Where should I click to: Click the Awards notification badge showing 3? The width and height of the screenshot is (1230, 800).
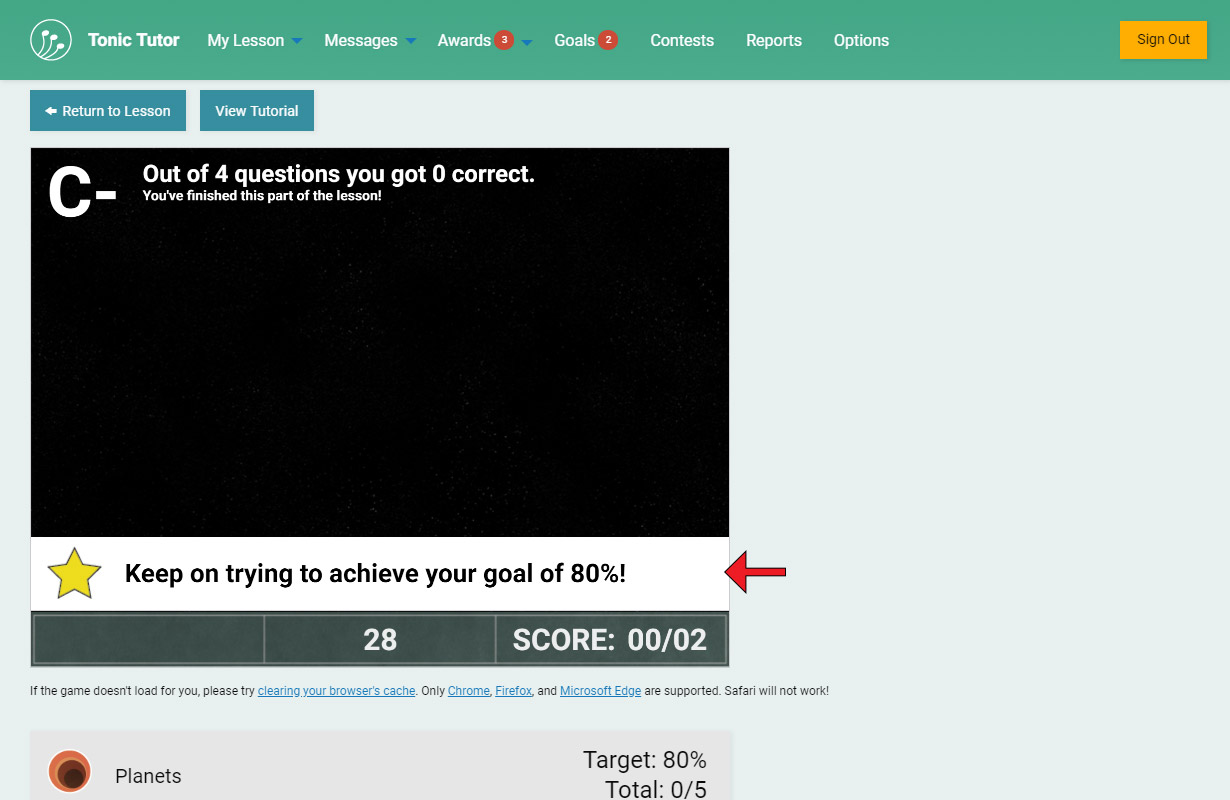[x=504, y=40]
